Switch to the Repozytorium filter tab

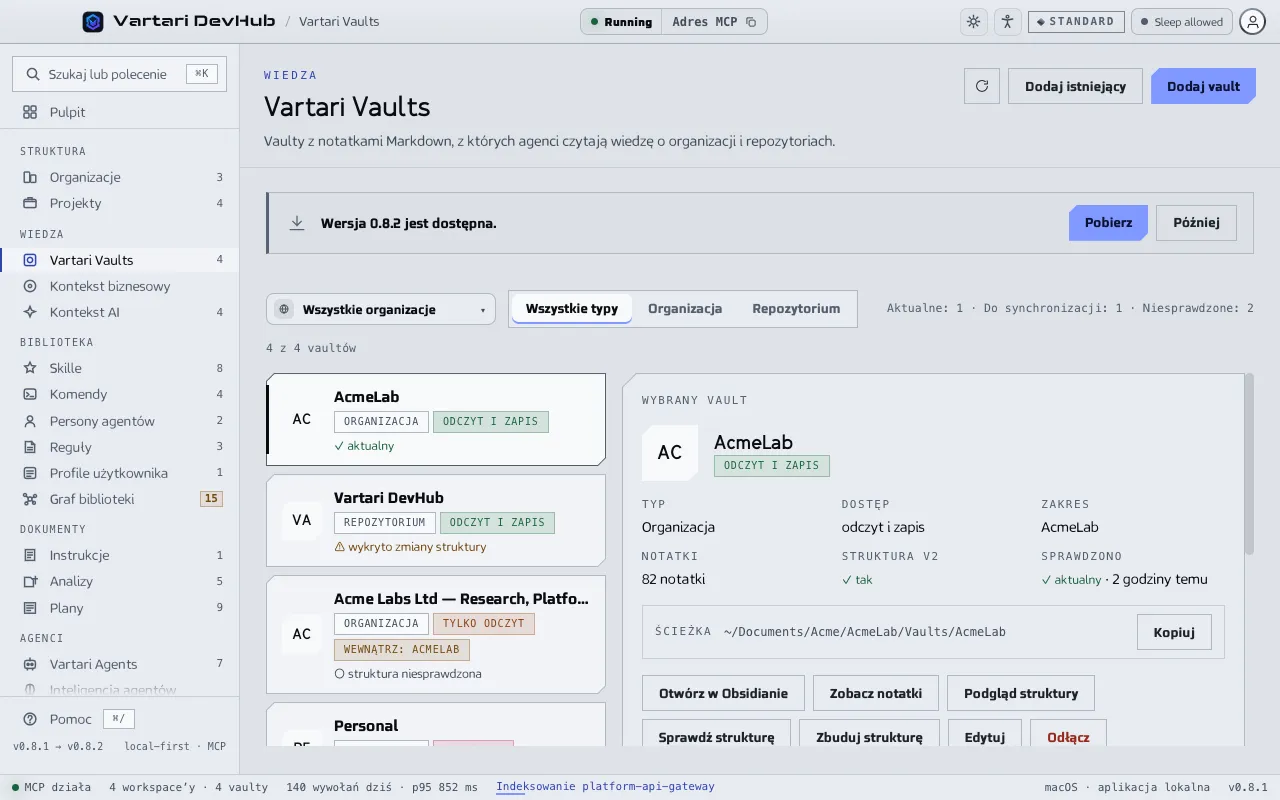point(796,308)
